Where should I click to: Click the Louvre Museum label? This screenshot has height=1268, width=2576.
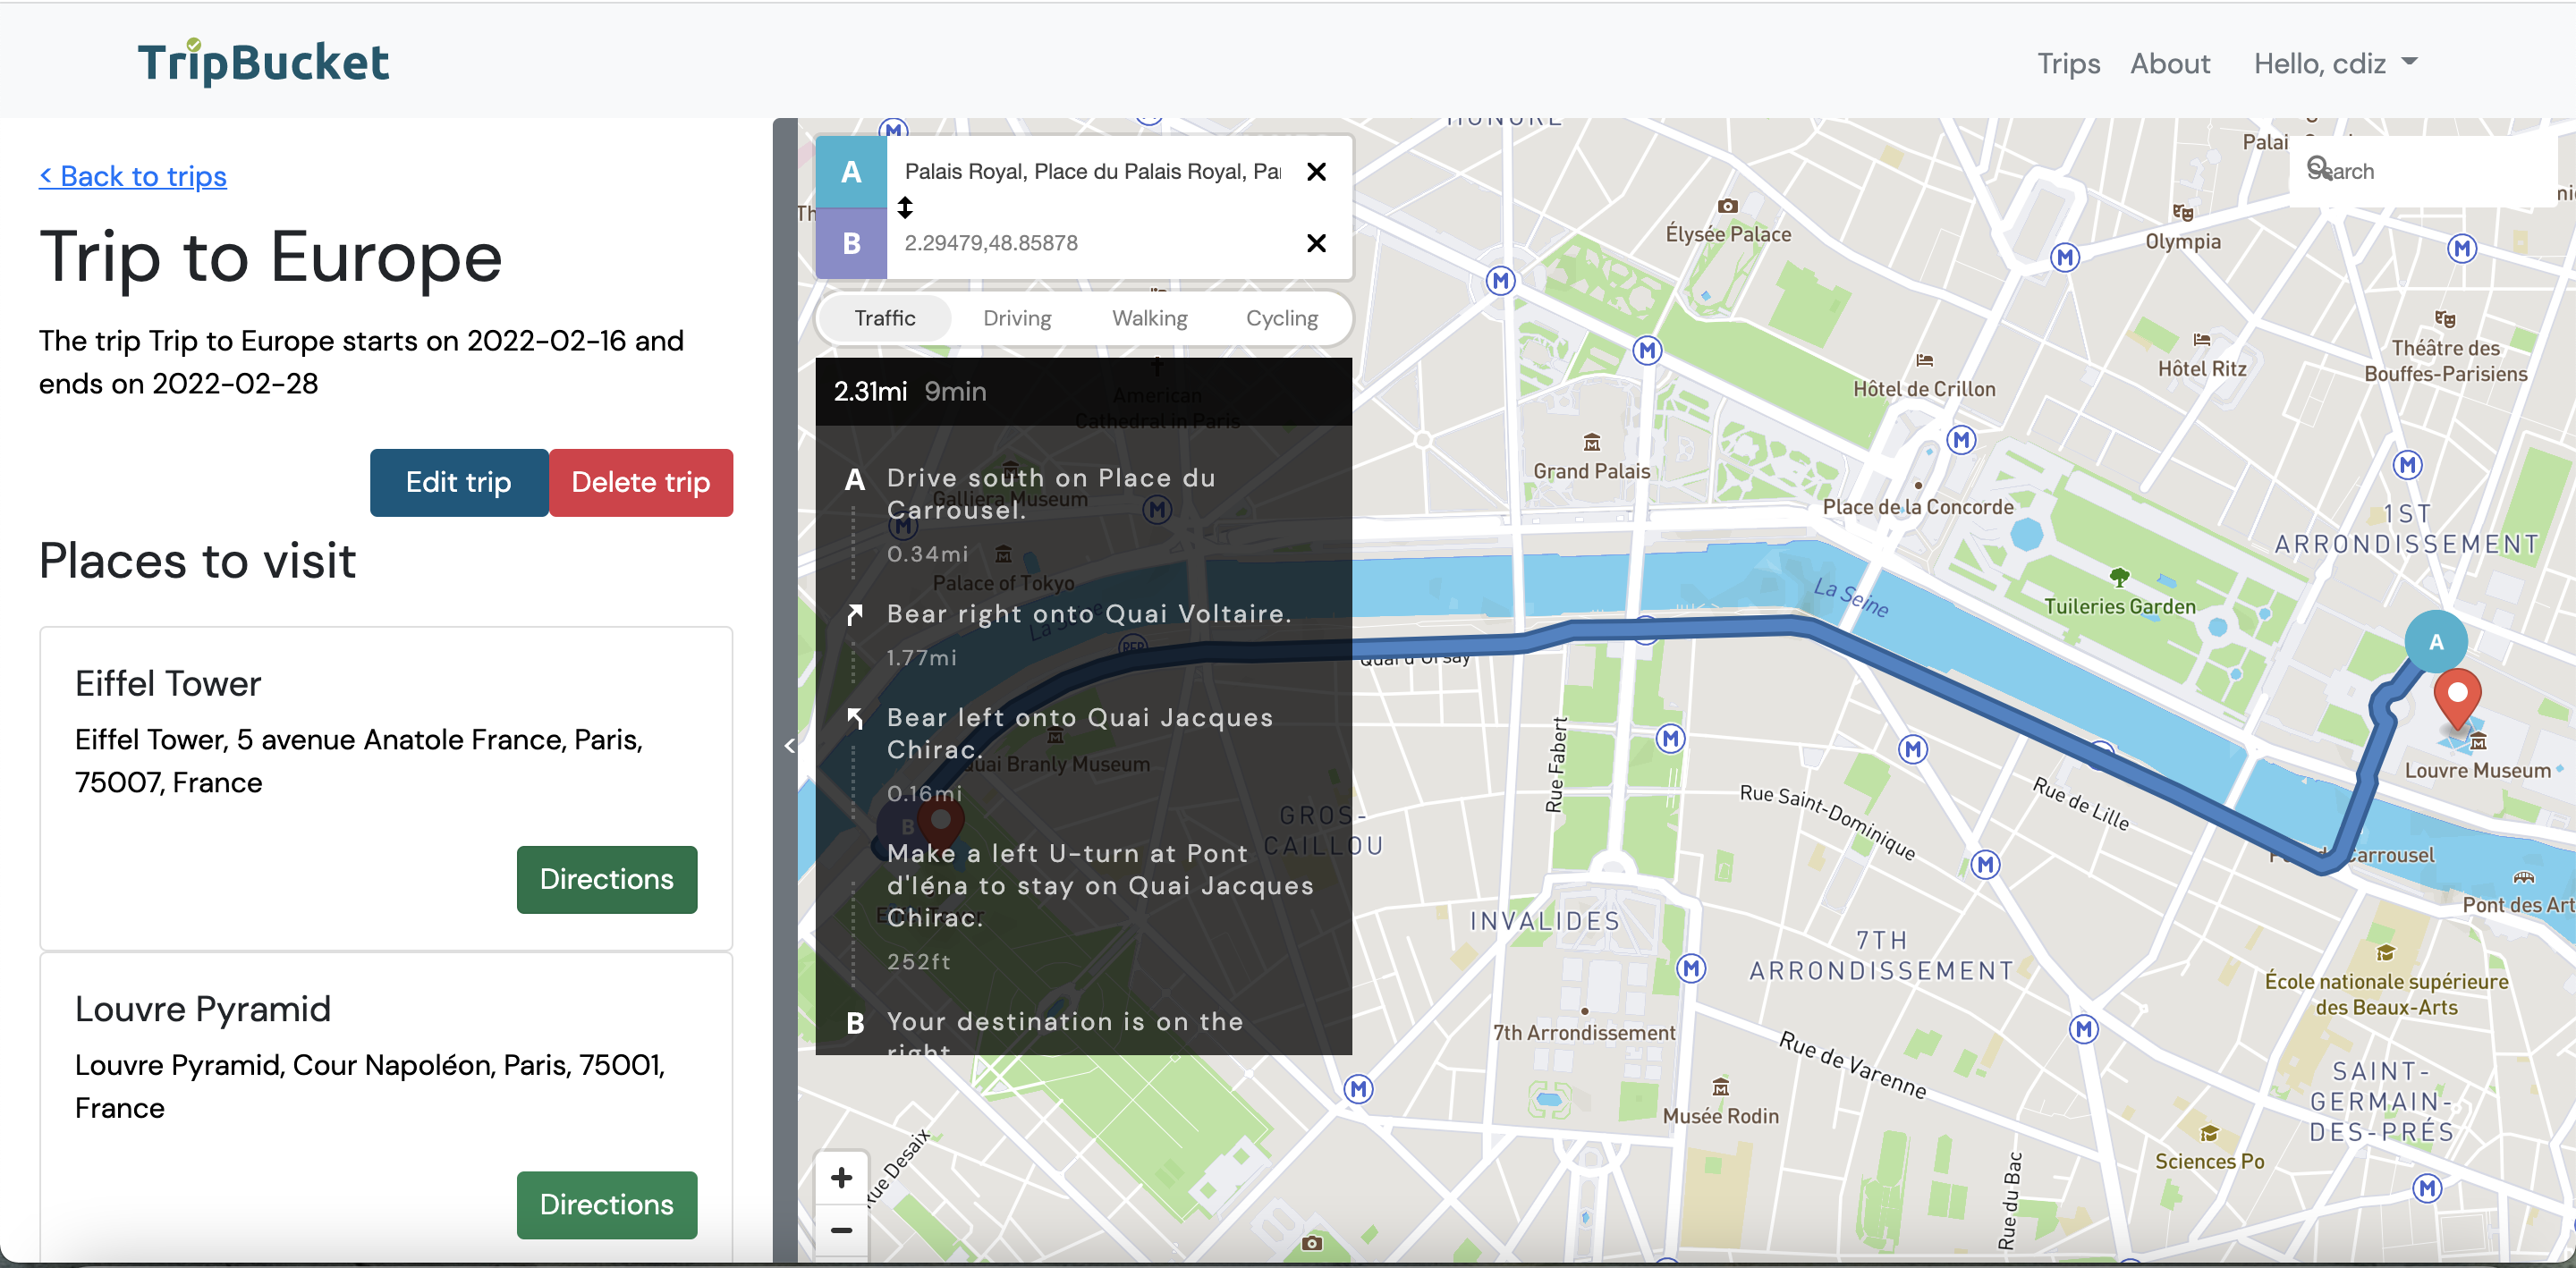coord(2477,771)
